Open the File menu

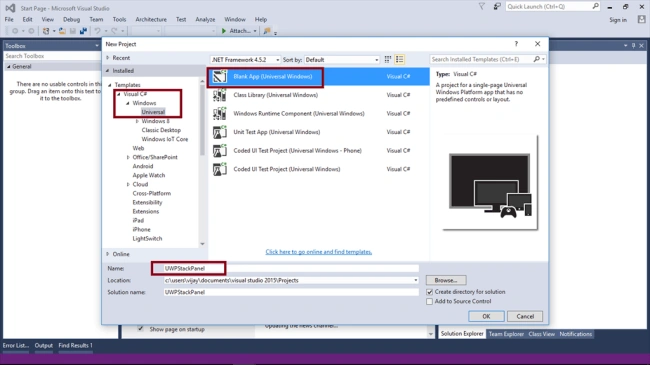click(9, 19)
